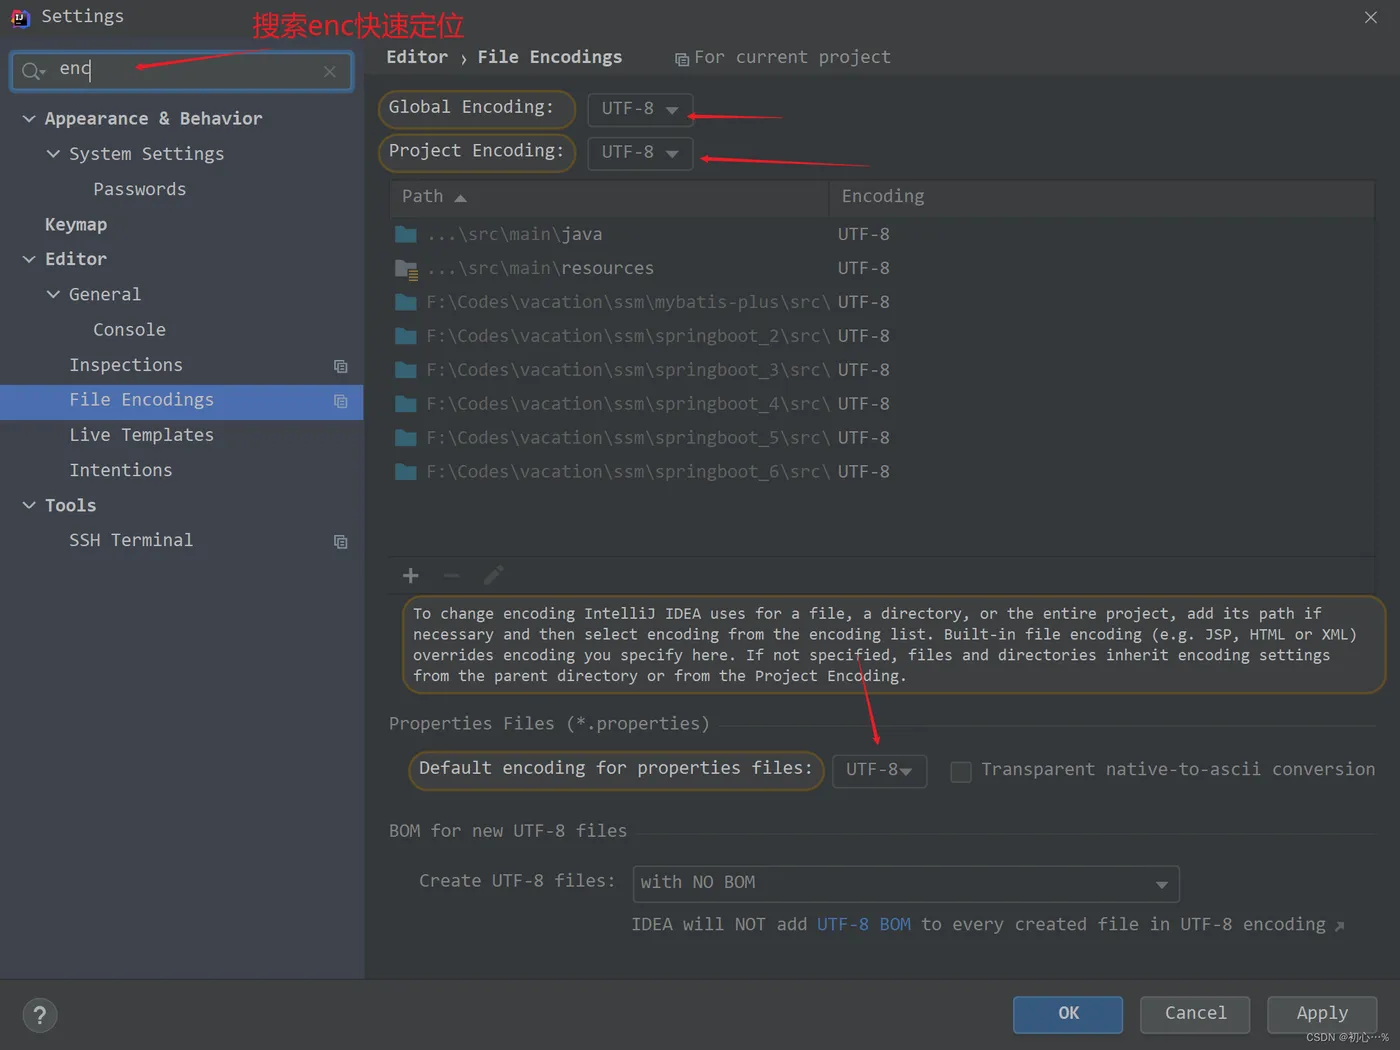Image resolution: width=1400 pixels, height=1050 pixels.
Task: Open Live Templates settings page
Action: pyautogui.click(x=142, y=435)
